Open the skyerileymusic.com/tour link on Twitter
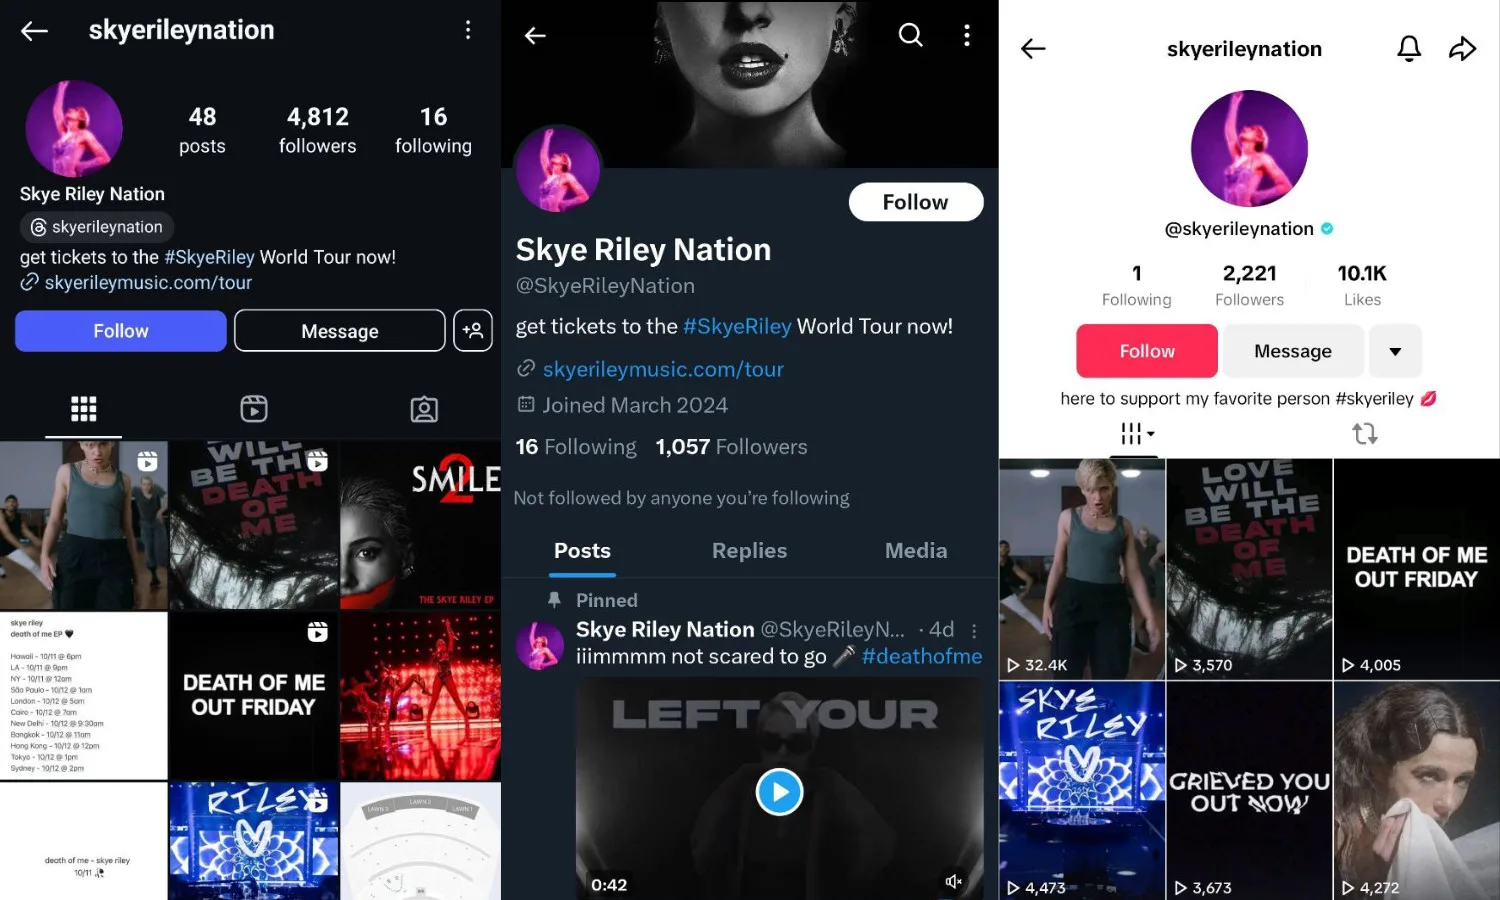The height and width of the screenshot is (900, 1500). [663, 369]
